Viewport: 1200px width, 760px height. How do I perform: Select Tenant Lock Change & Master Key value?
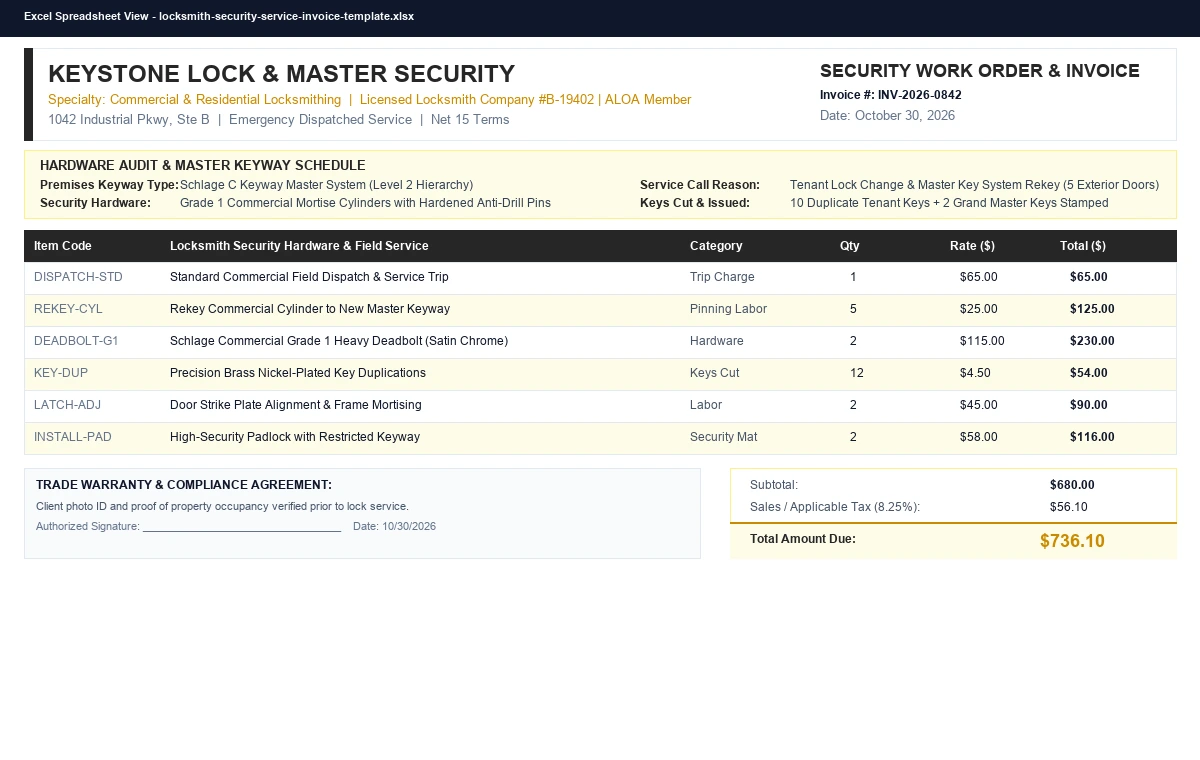tap(974, 185)
